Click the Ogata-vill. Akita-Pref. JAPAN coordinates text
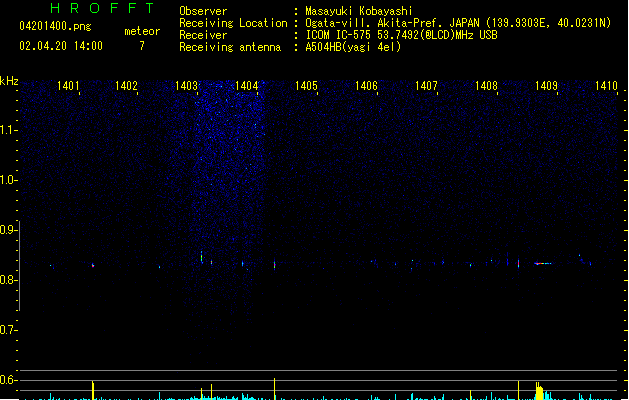 (x=458, y=23)
